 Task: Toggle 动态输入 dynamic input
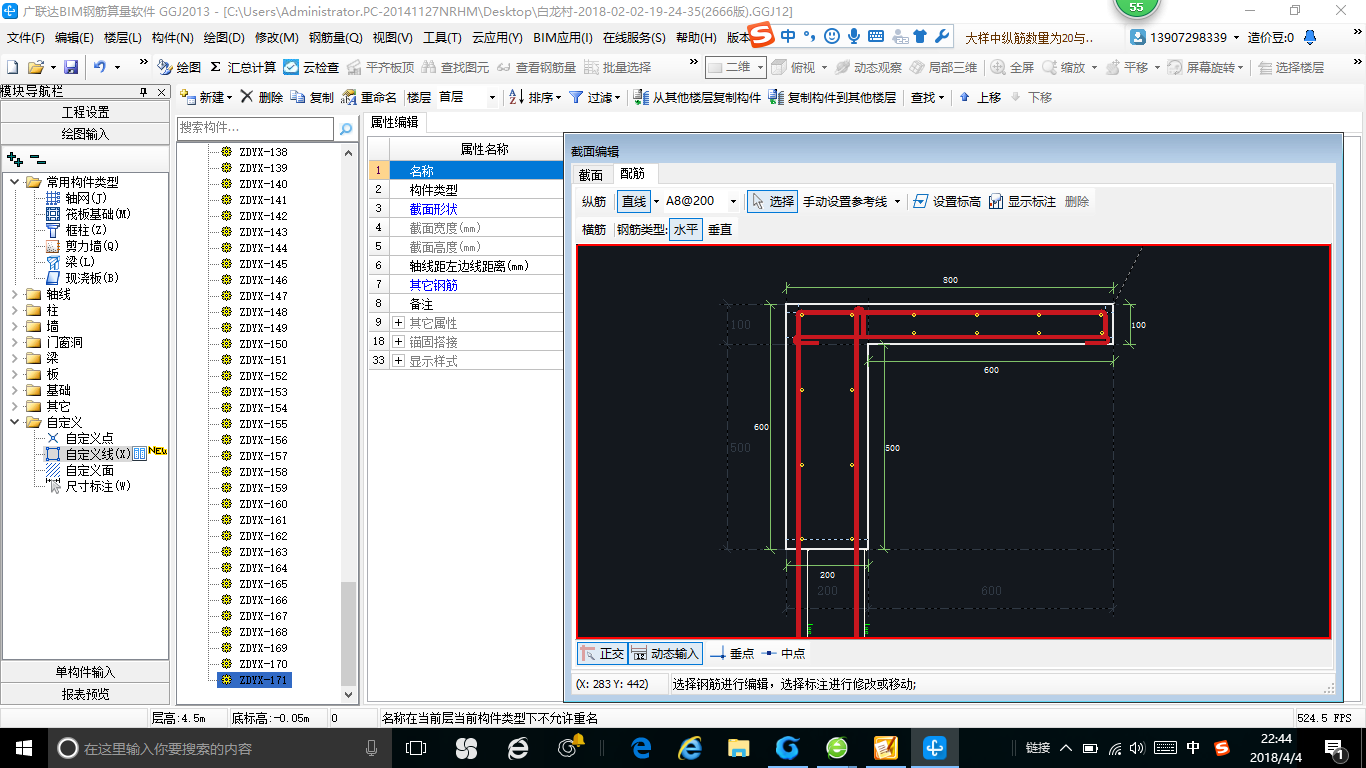point(666,653)
